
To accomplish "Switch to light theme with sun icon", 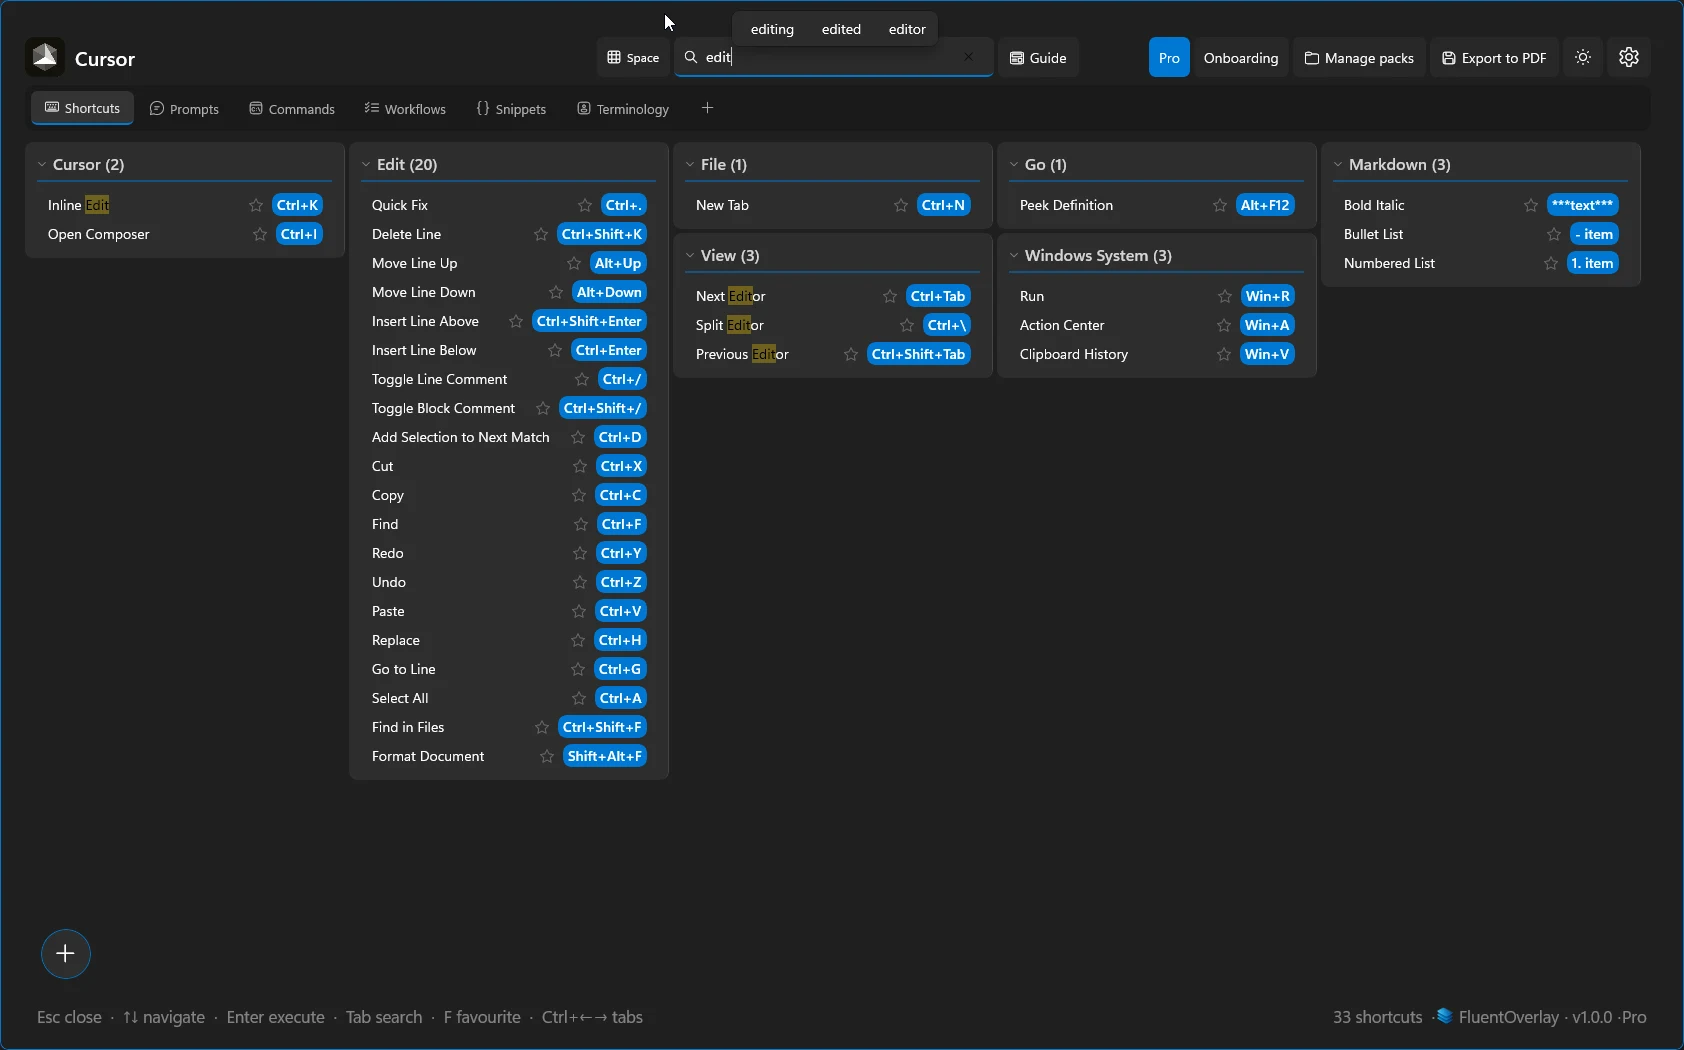I will pyautogui.click(x=1582, y=57).
